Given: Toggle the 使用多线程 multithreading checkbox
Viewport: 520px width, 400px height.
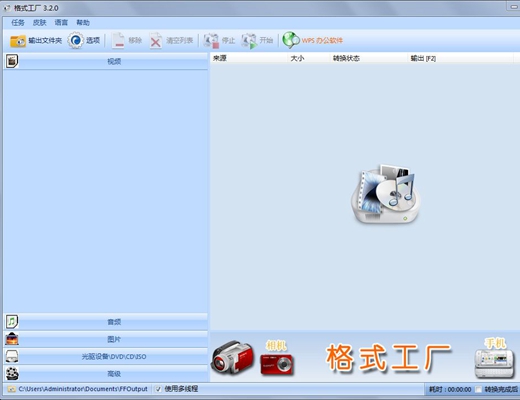Looking at the screenshot, I should [x=158, y=389].
